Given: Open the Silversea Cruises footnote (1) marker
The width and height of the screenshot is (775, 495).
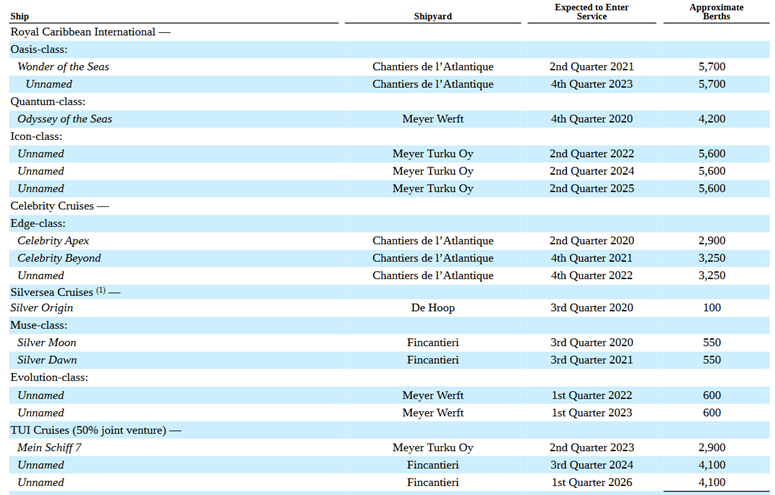Looking at the screenshot, I should point(100,290).
